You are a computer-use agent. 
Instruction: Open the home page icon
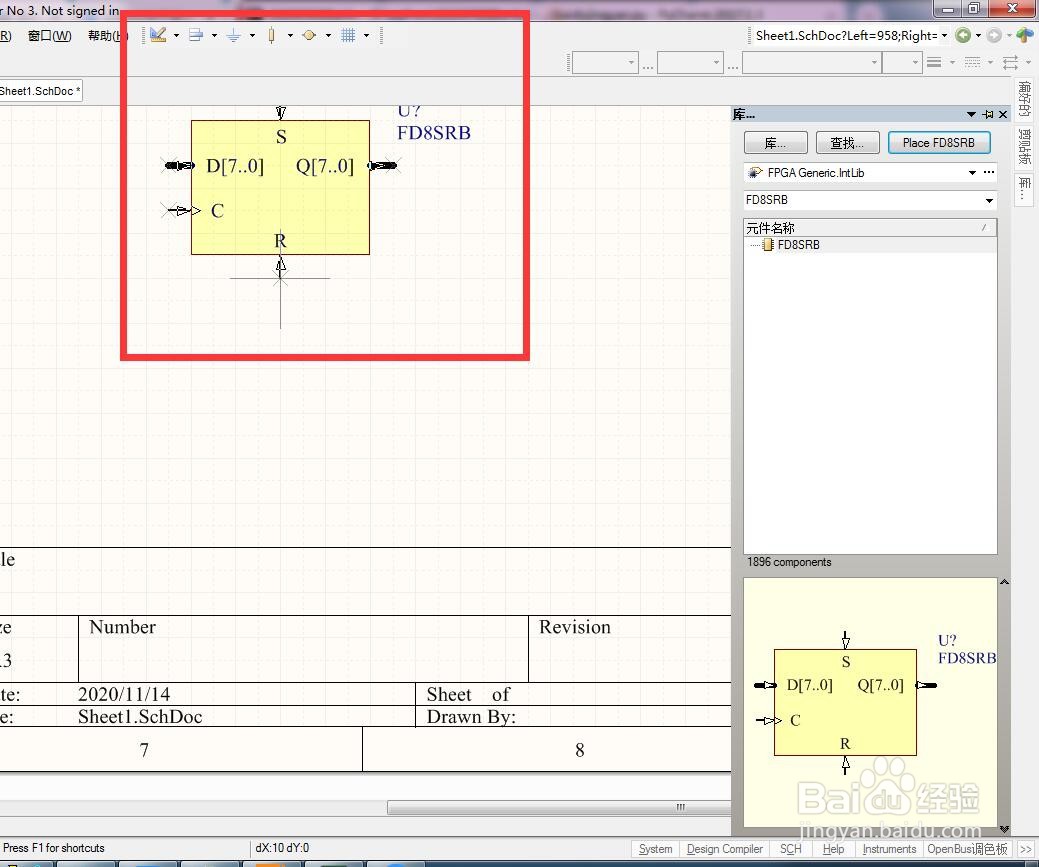tap(1025, 35)
